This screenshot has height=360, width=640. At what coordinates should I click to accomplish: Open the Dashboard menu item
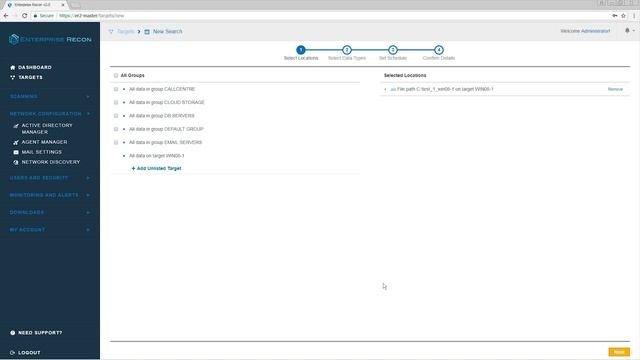[x=35, y=67]
